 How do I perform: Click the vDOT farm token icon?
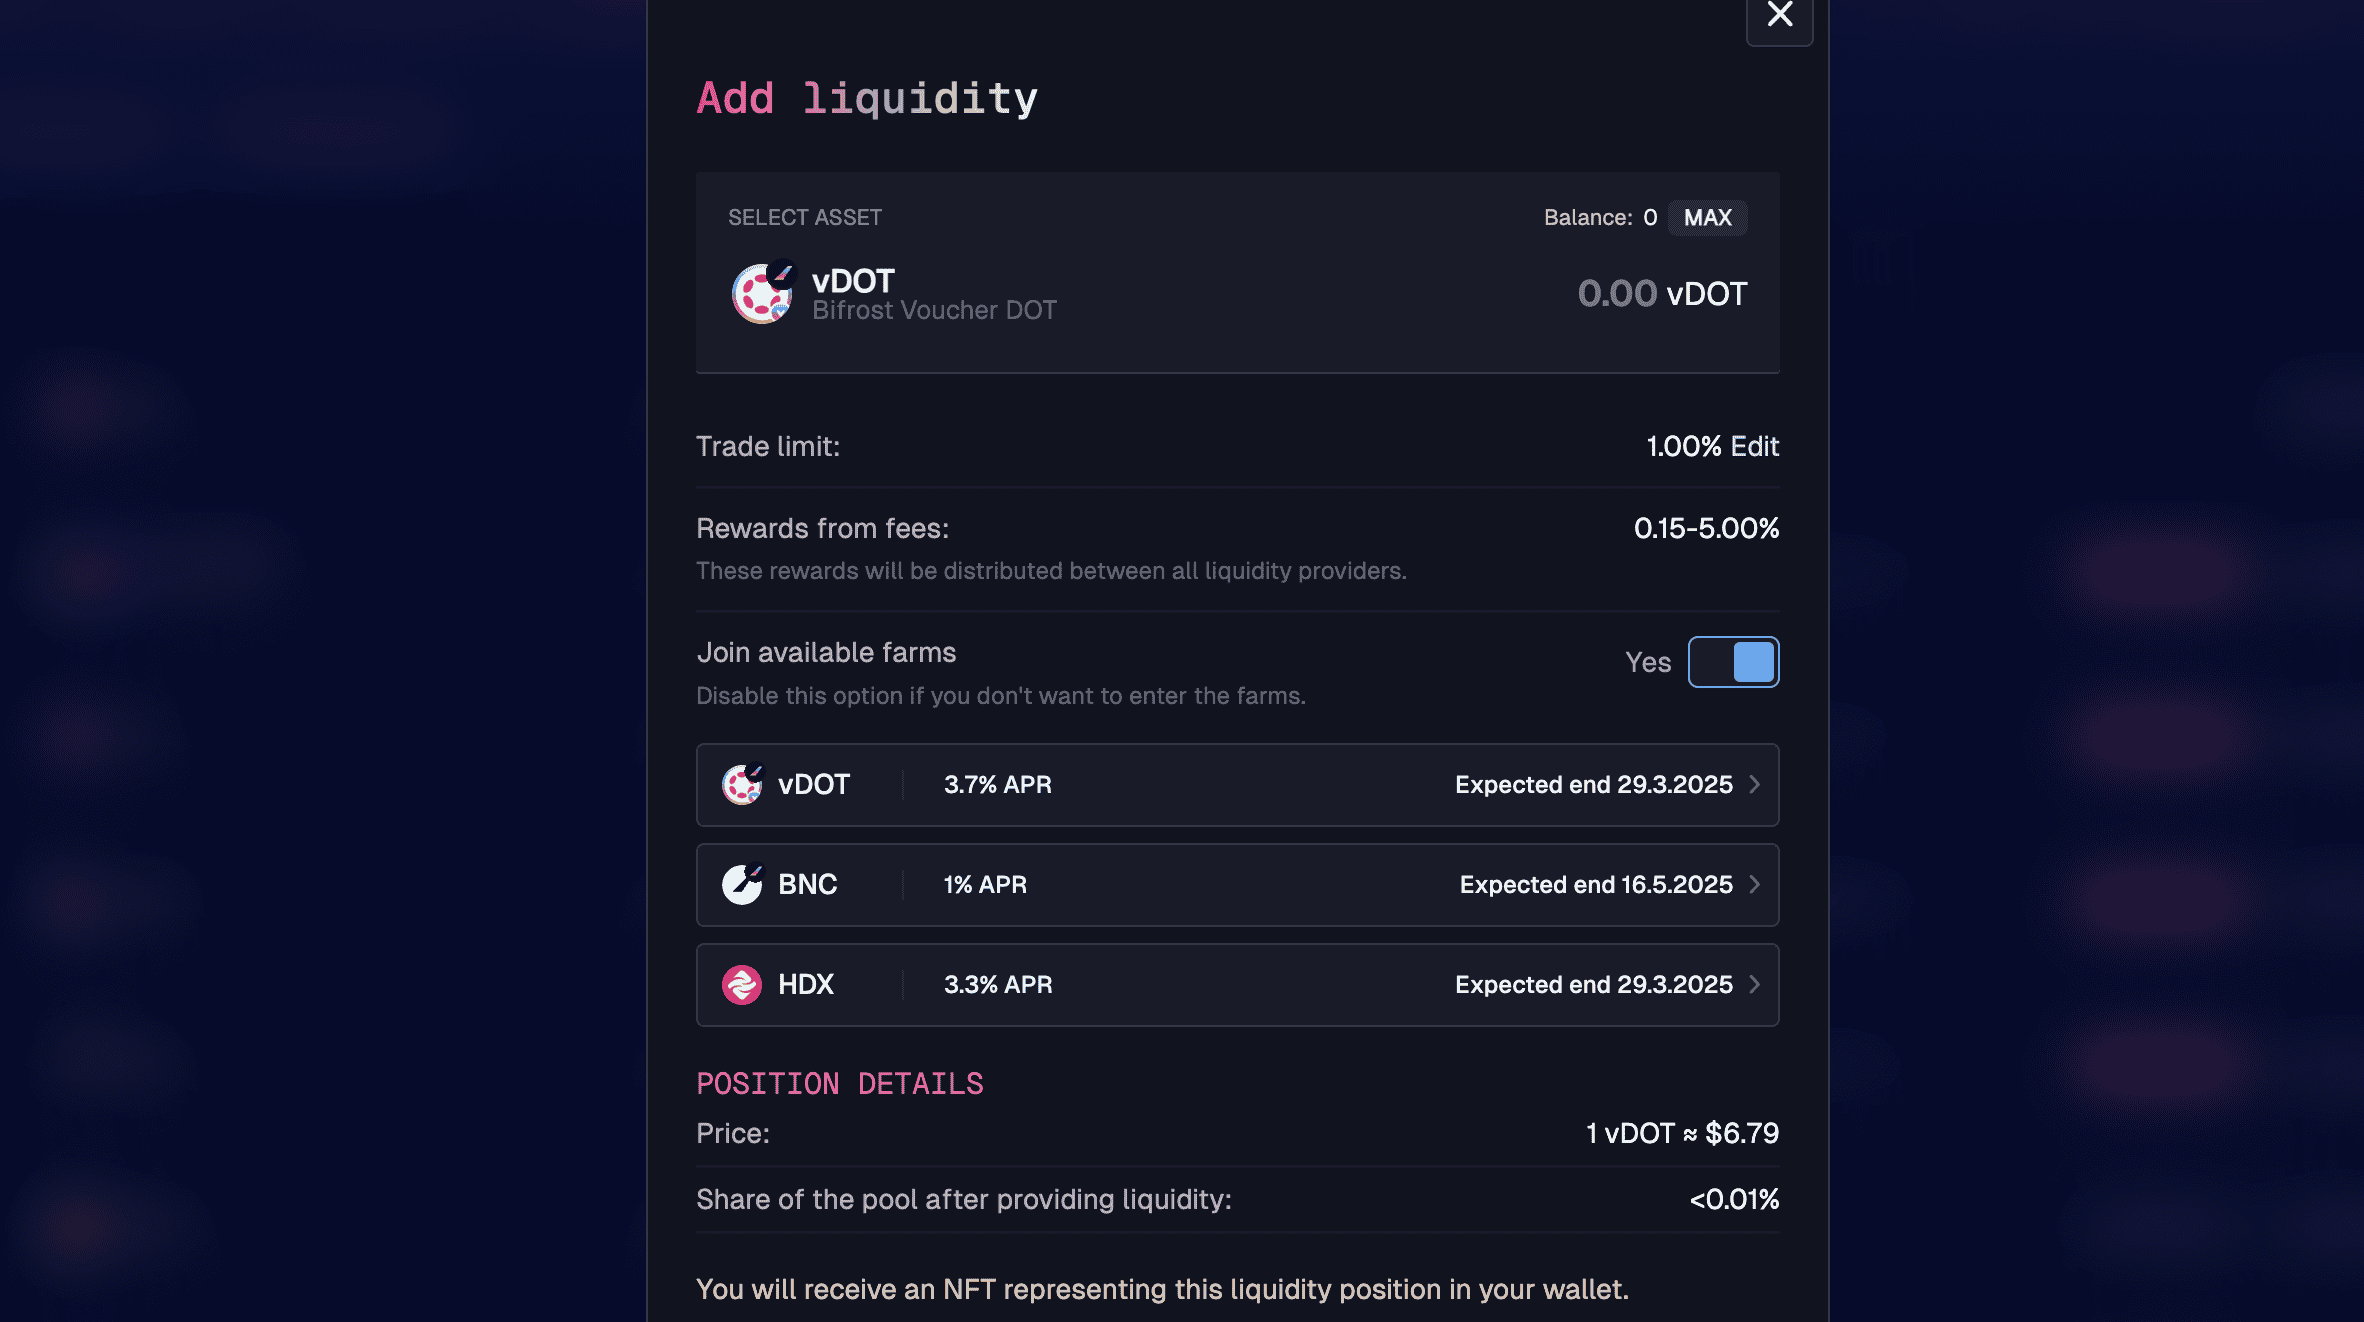742,785
